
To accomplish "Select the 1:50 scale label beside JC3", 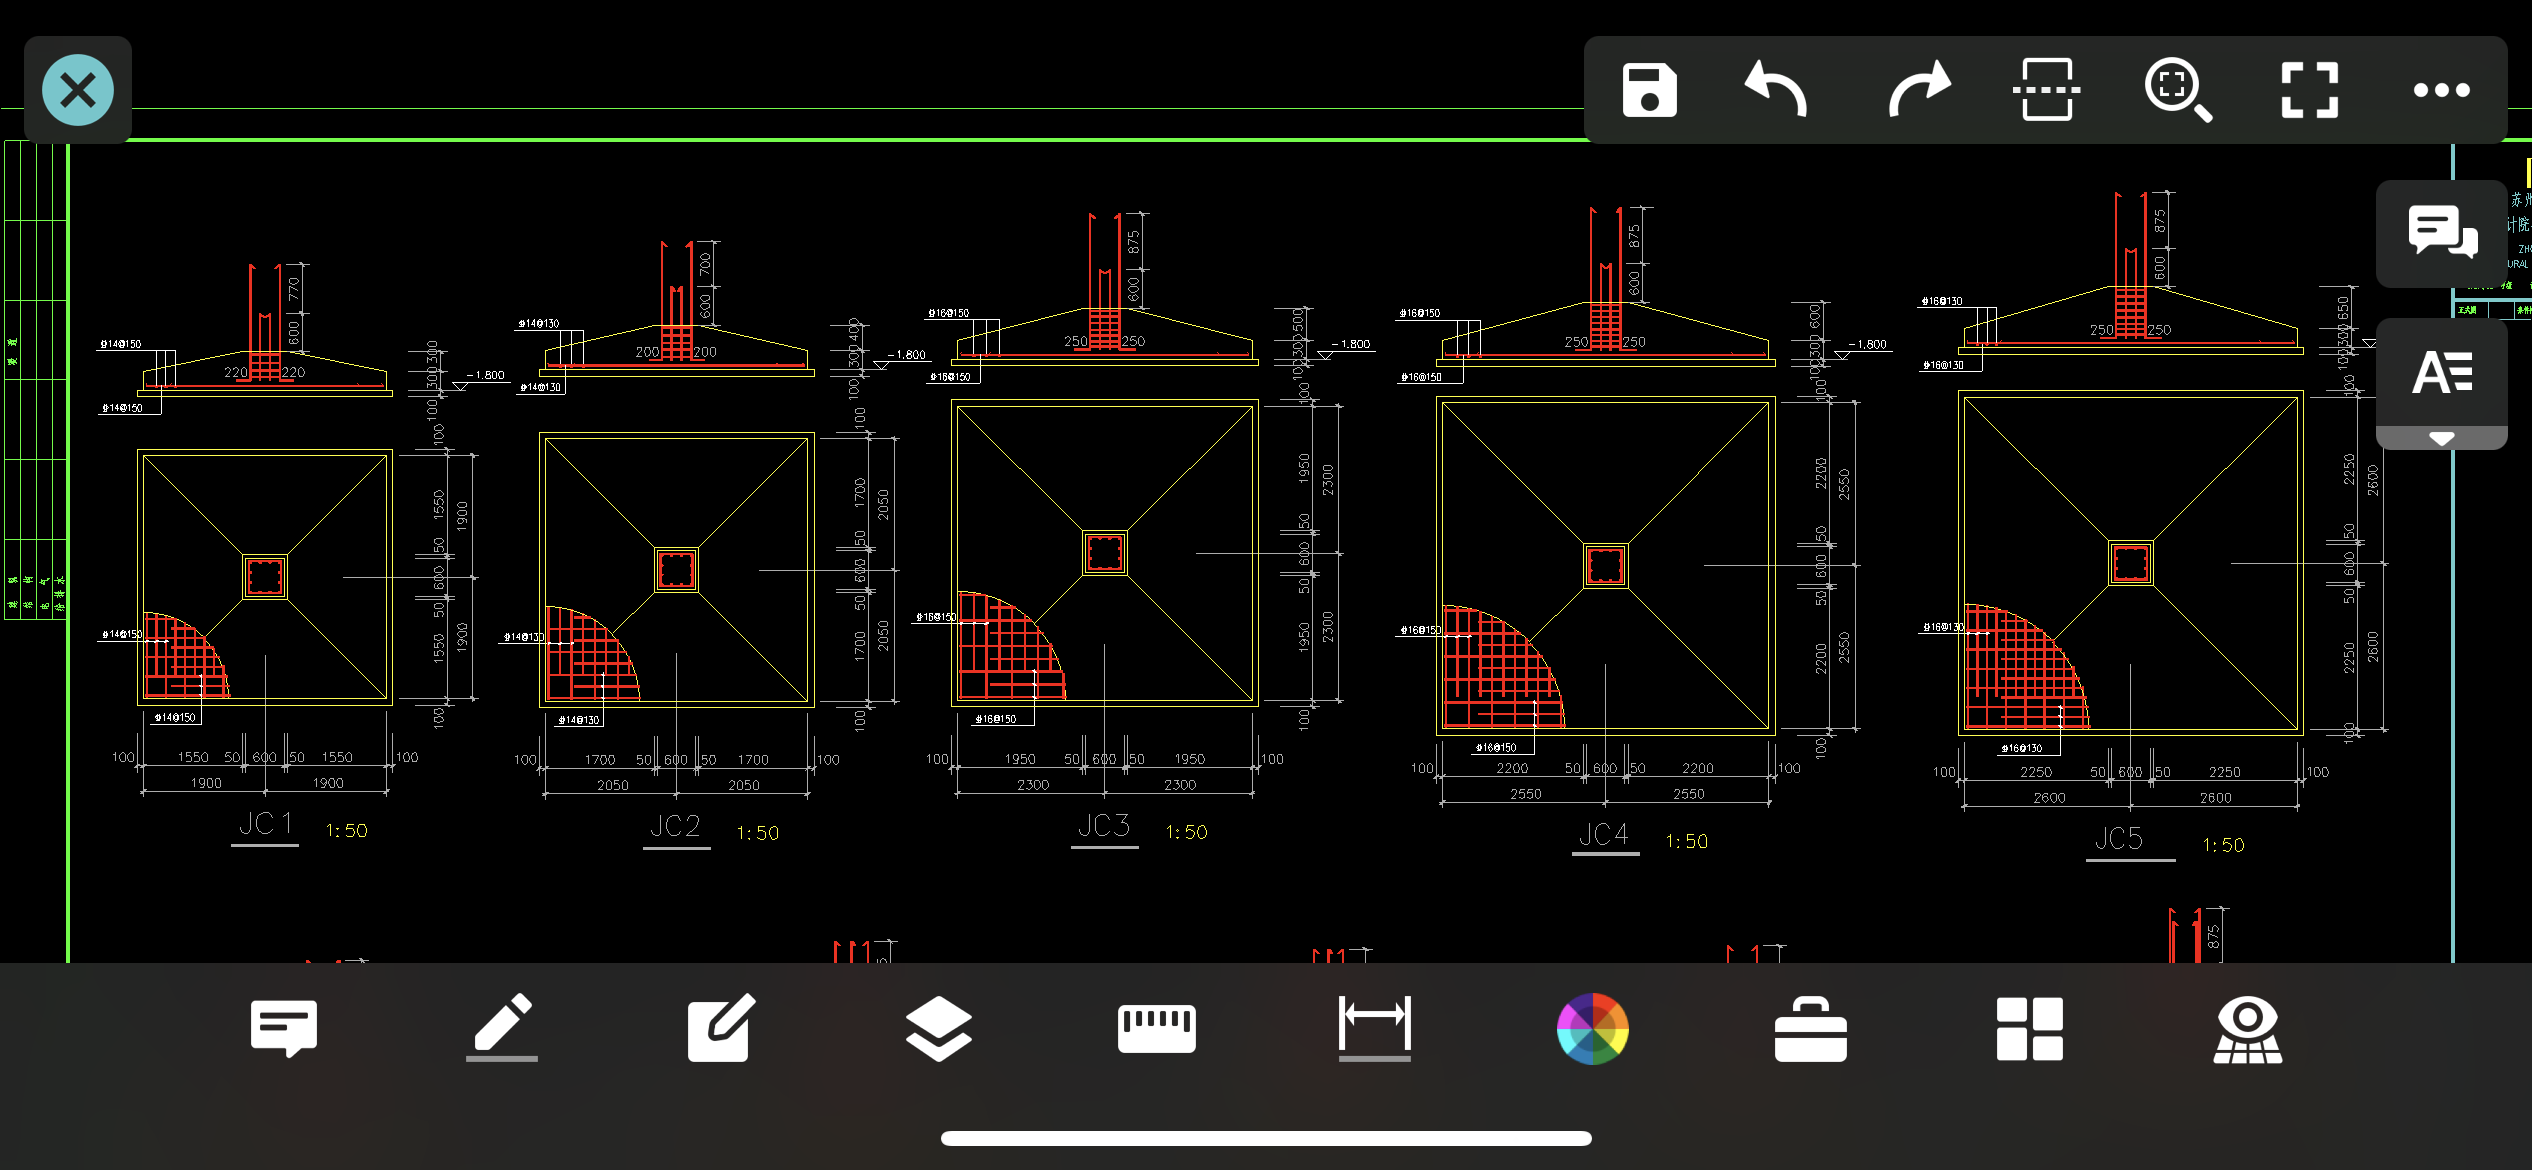I will click(x=1187, y=832).
